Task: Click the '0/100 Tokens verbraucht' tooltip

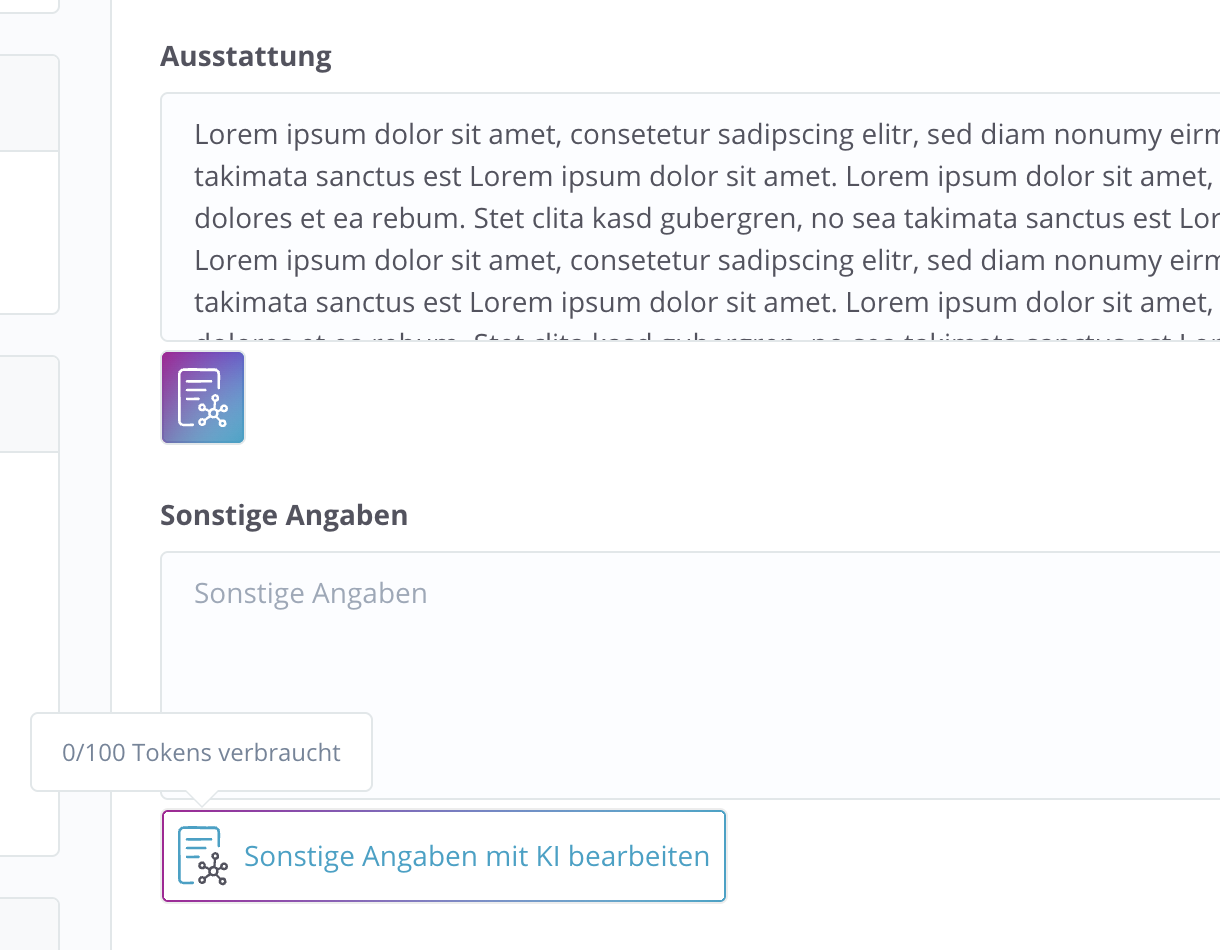Action: pos(200,751)
